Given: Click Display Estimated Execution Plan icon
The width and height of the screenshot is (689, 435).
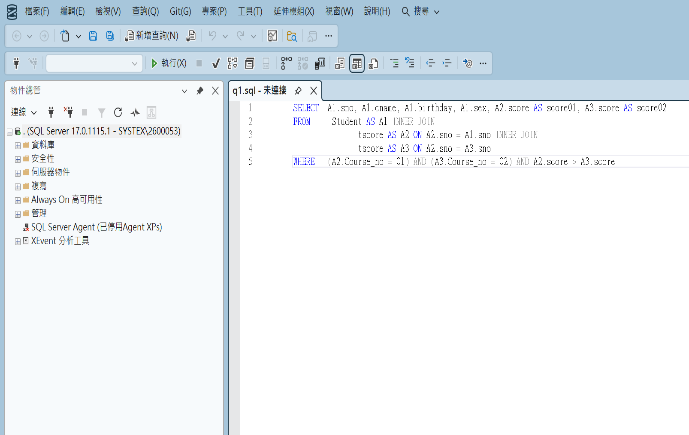Looking at the screenshot, I should tap(232, 64).
